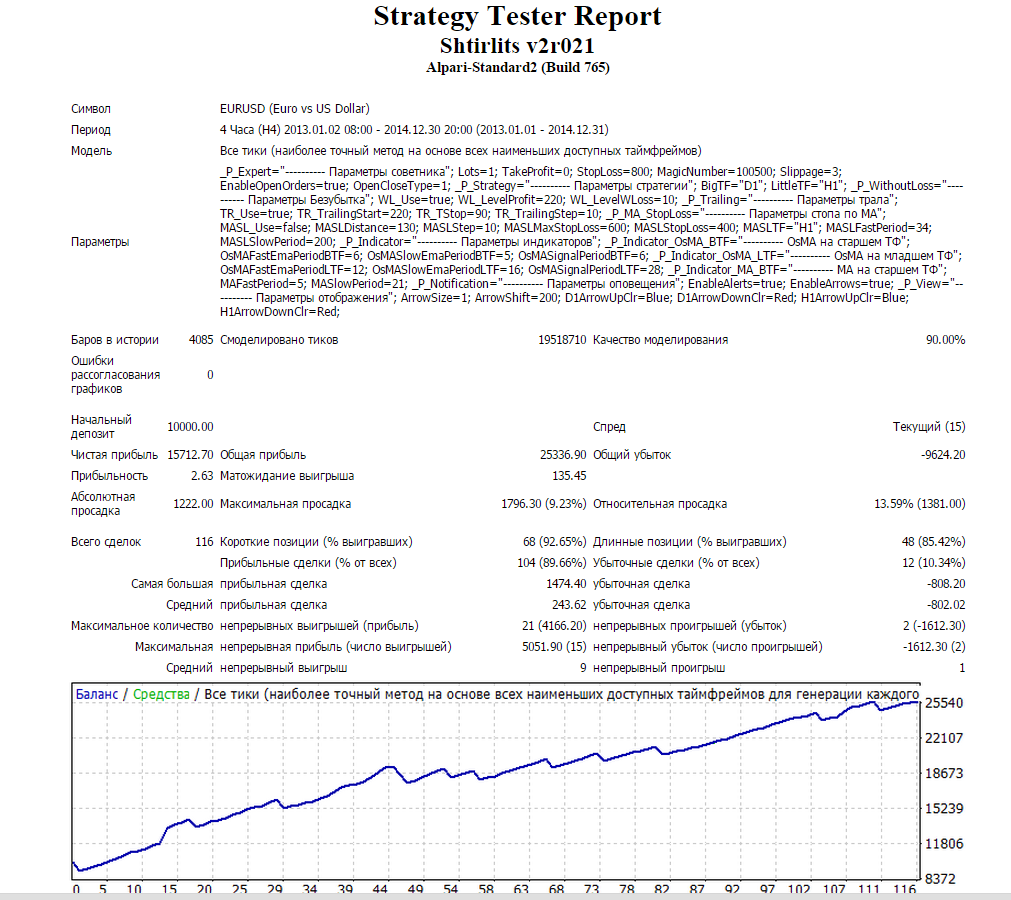Click Длинные позиции (% выигравших) label
Image resolution: width=1011 pixels, height=900 pixels.
coord(689,542)
